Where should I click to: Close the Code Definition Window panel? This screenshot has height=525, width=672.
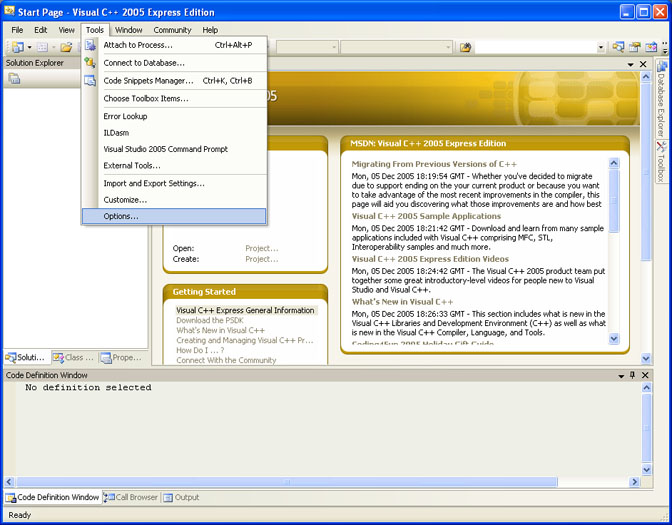pyautogui.click(x=645, y=375)
